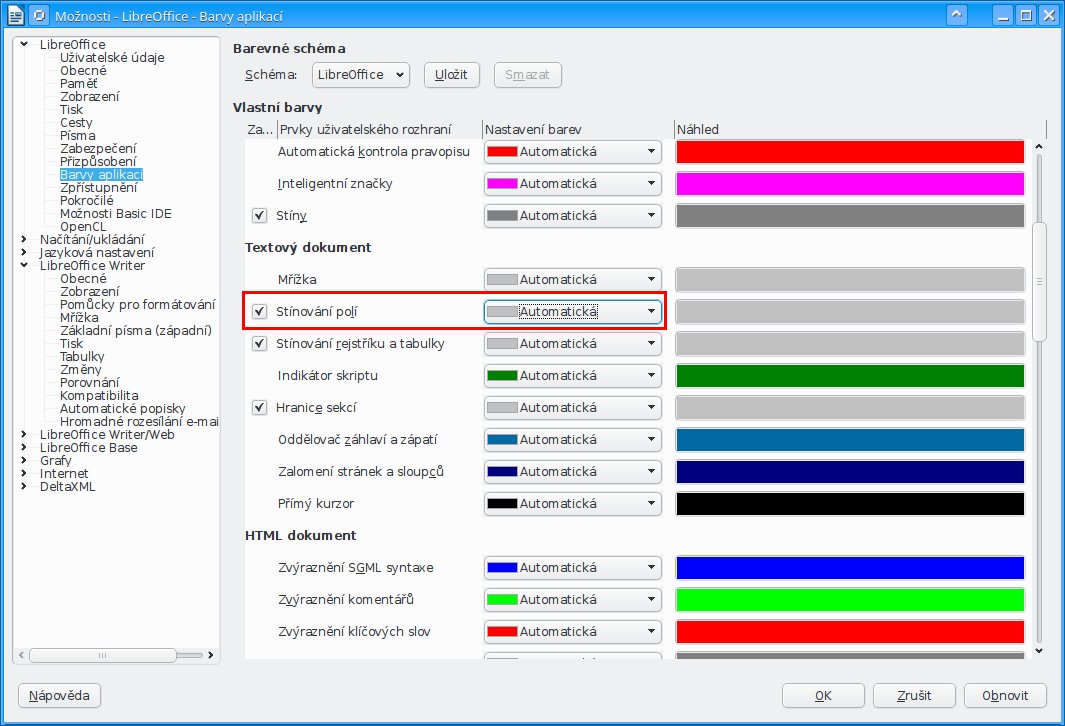Open Pomůcky pro formátování page
1065x726 pixels.
pyautogui.click(x=137, y=305)
